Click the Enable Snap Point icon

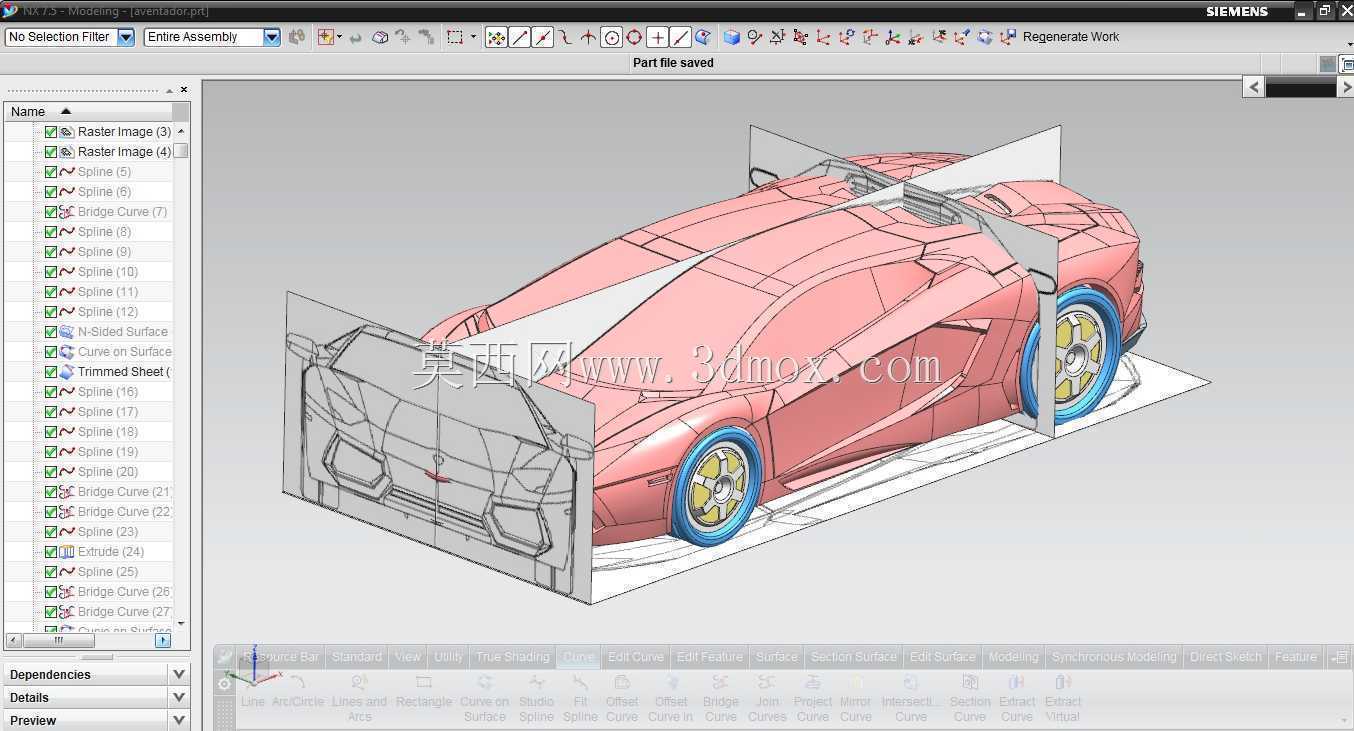click(x=496, y=37)
